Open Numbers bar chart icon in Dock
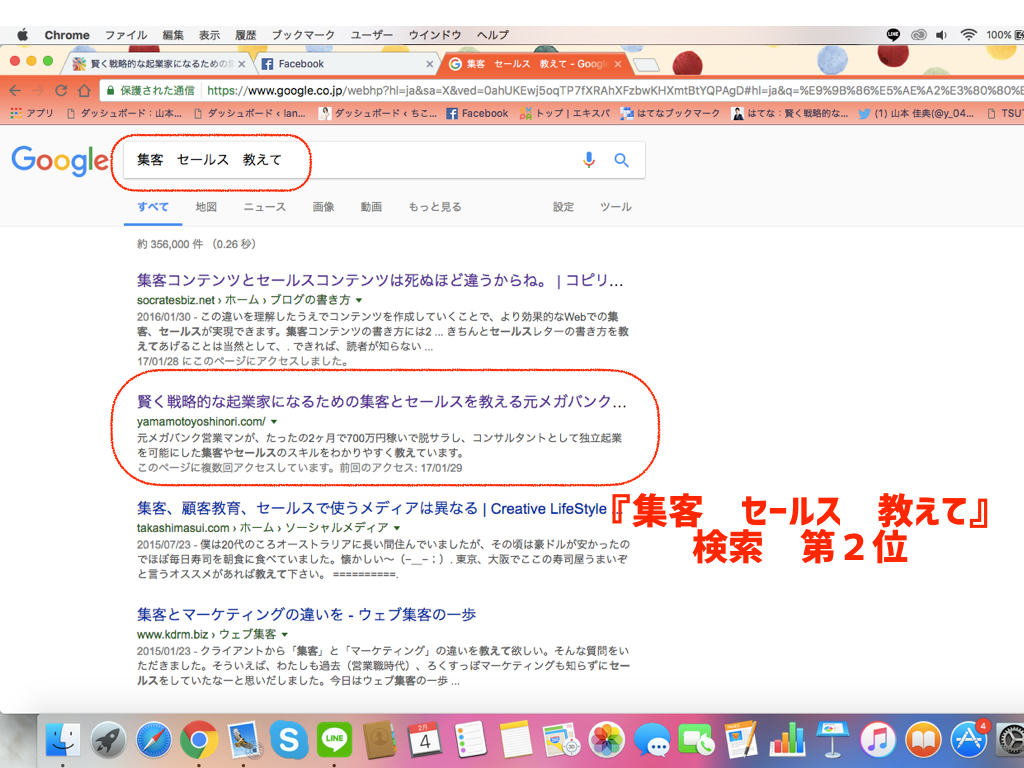The height and width of the screenshot is (768, 1024). 788,741
